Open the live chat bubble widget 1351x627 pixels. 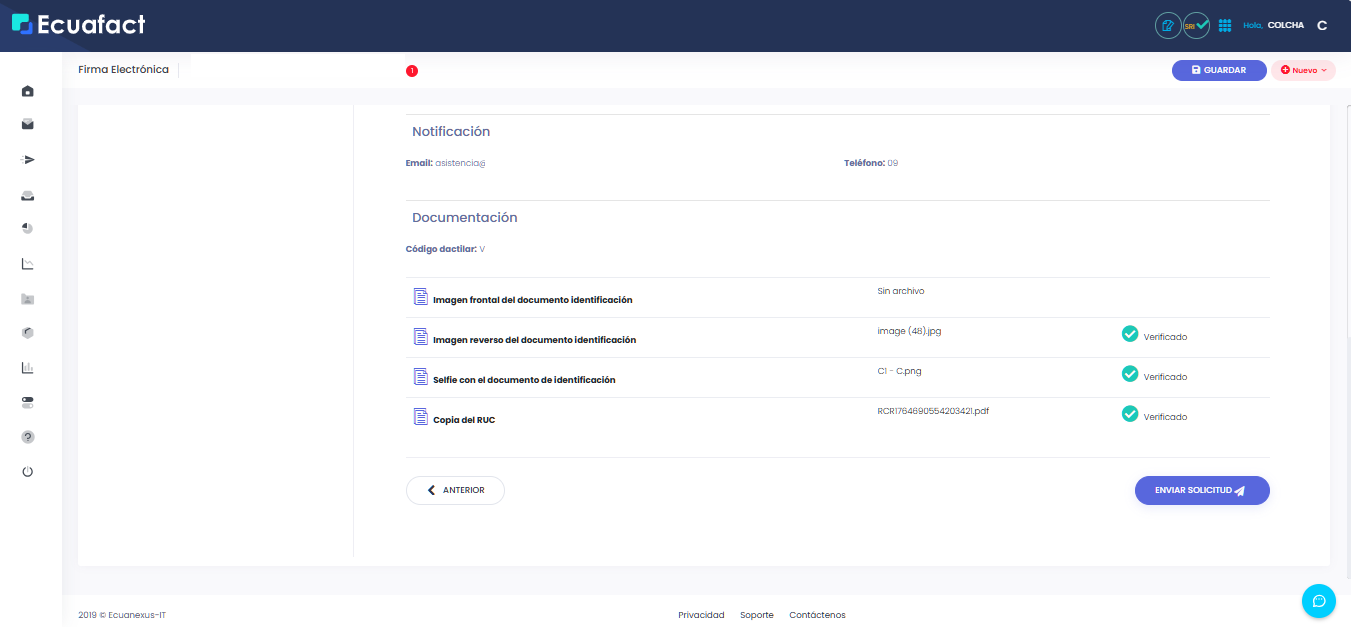(1318, 600)
